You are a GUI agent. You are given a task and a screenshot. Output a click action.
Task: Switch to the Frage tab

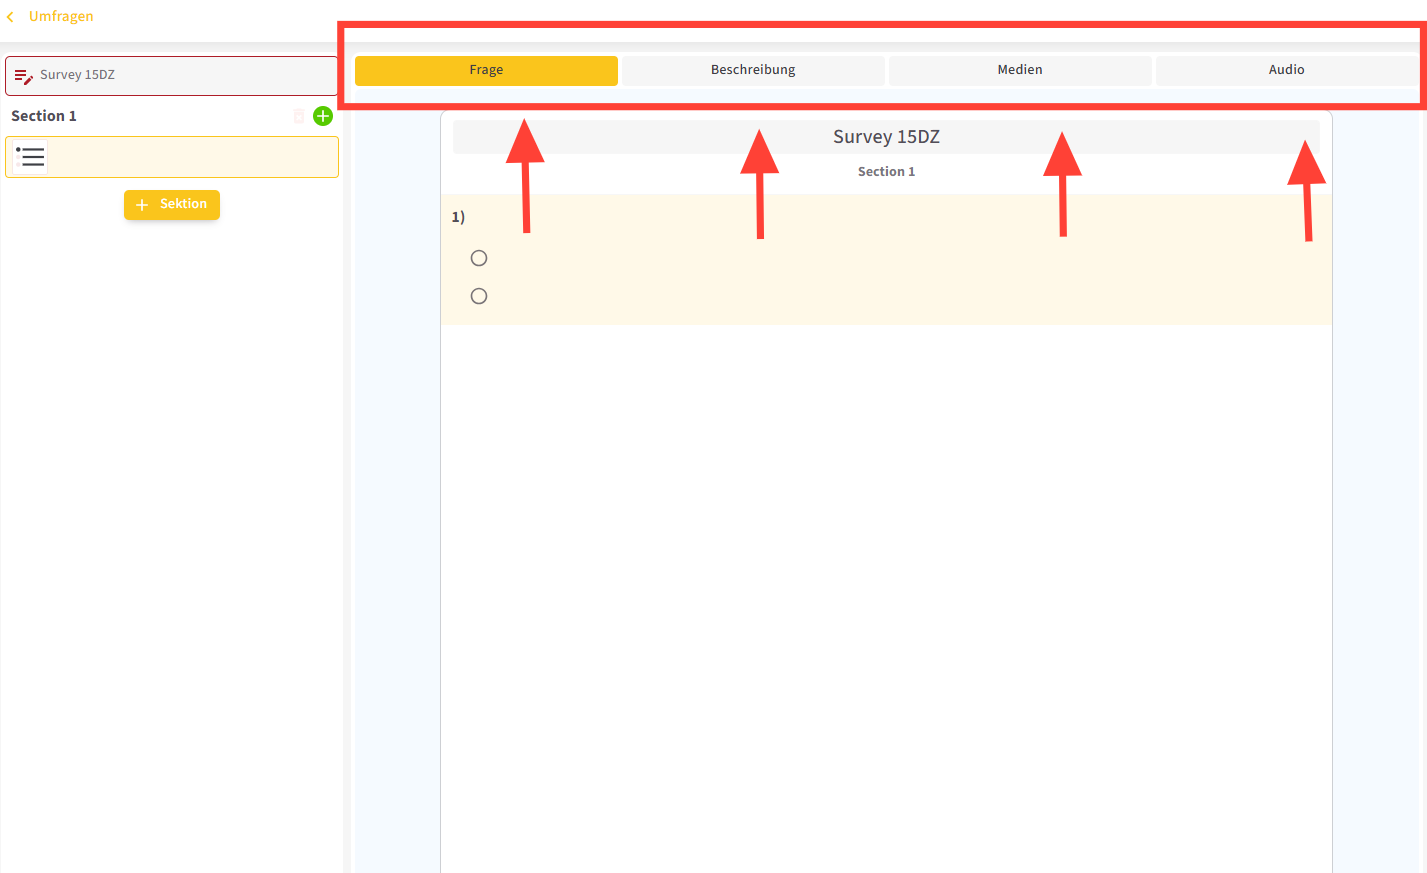click(486, 70)
